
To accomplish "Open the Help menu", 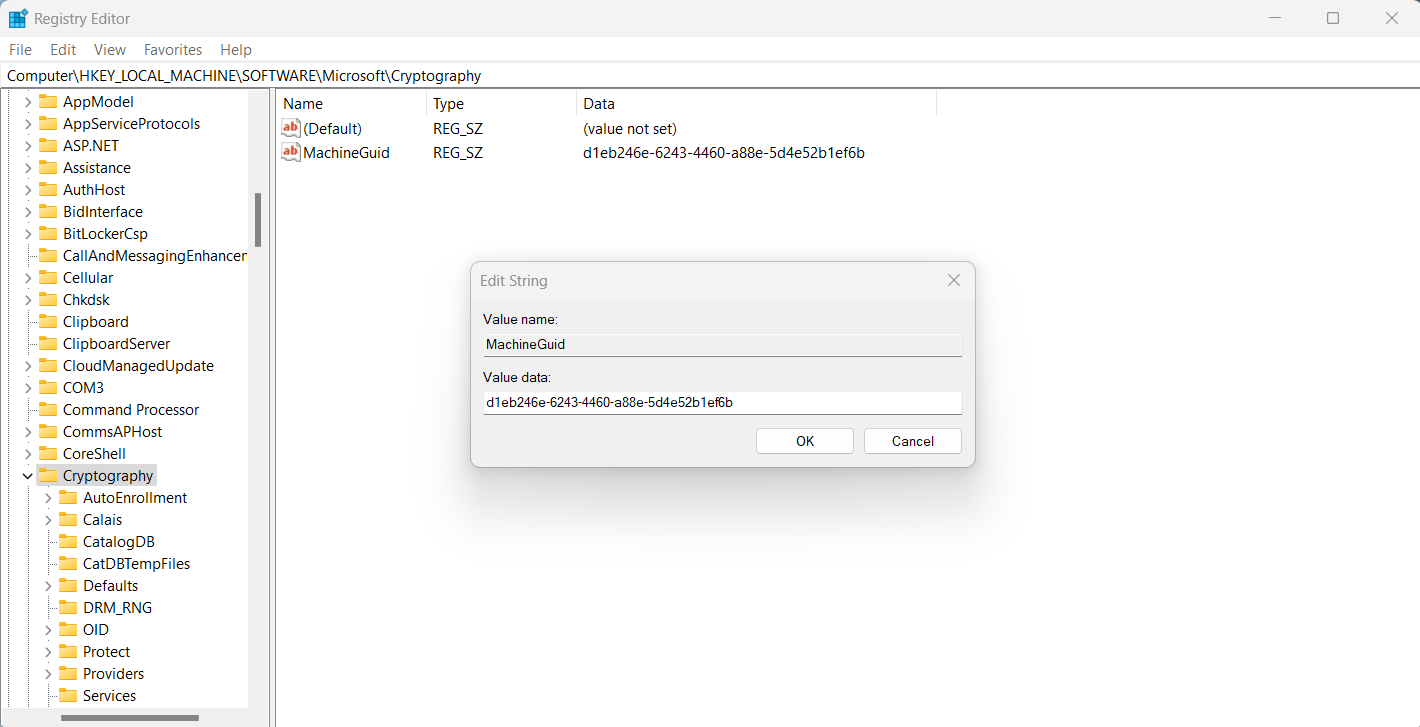I will pyautogui.click(x=236, y=50).
